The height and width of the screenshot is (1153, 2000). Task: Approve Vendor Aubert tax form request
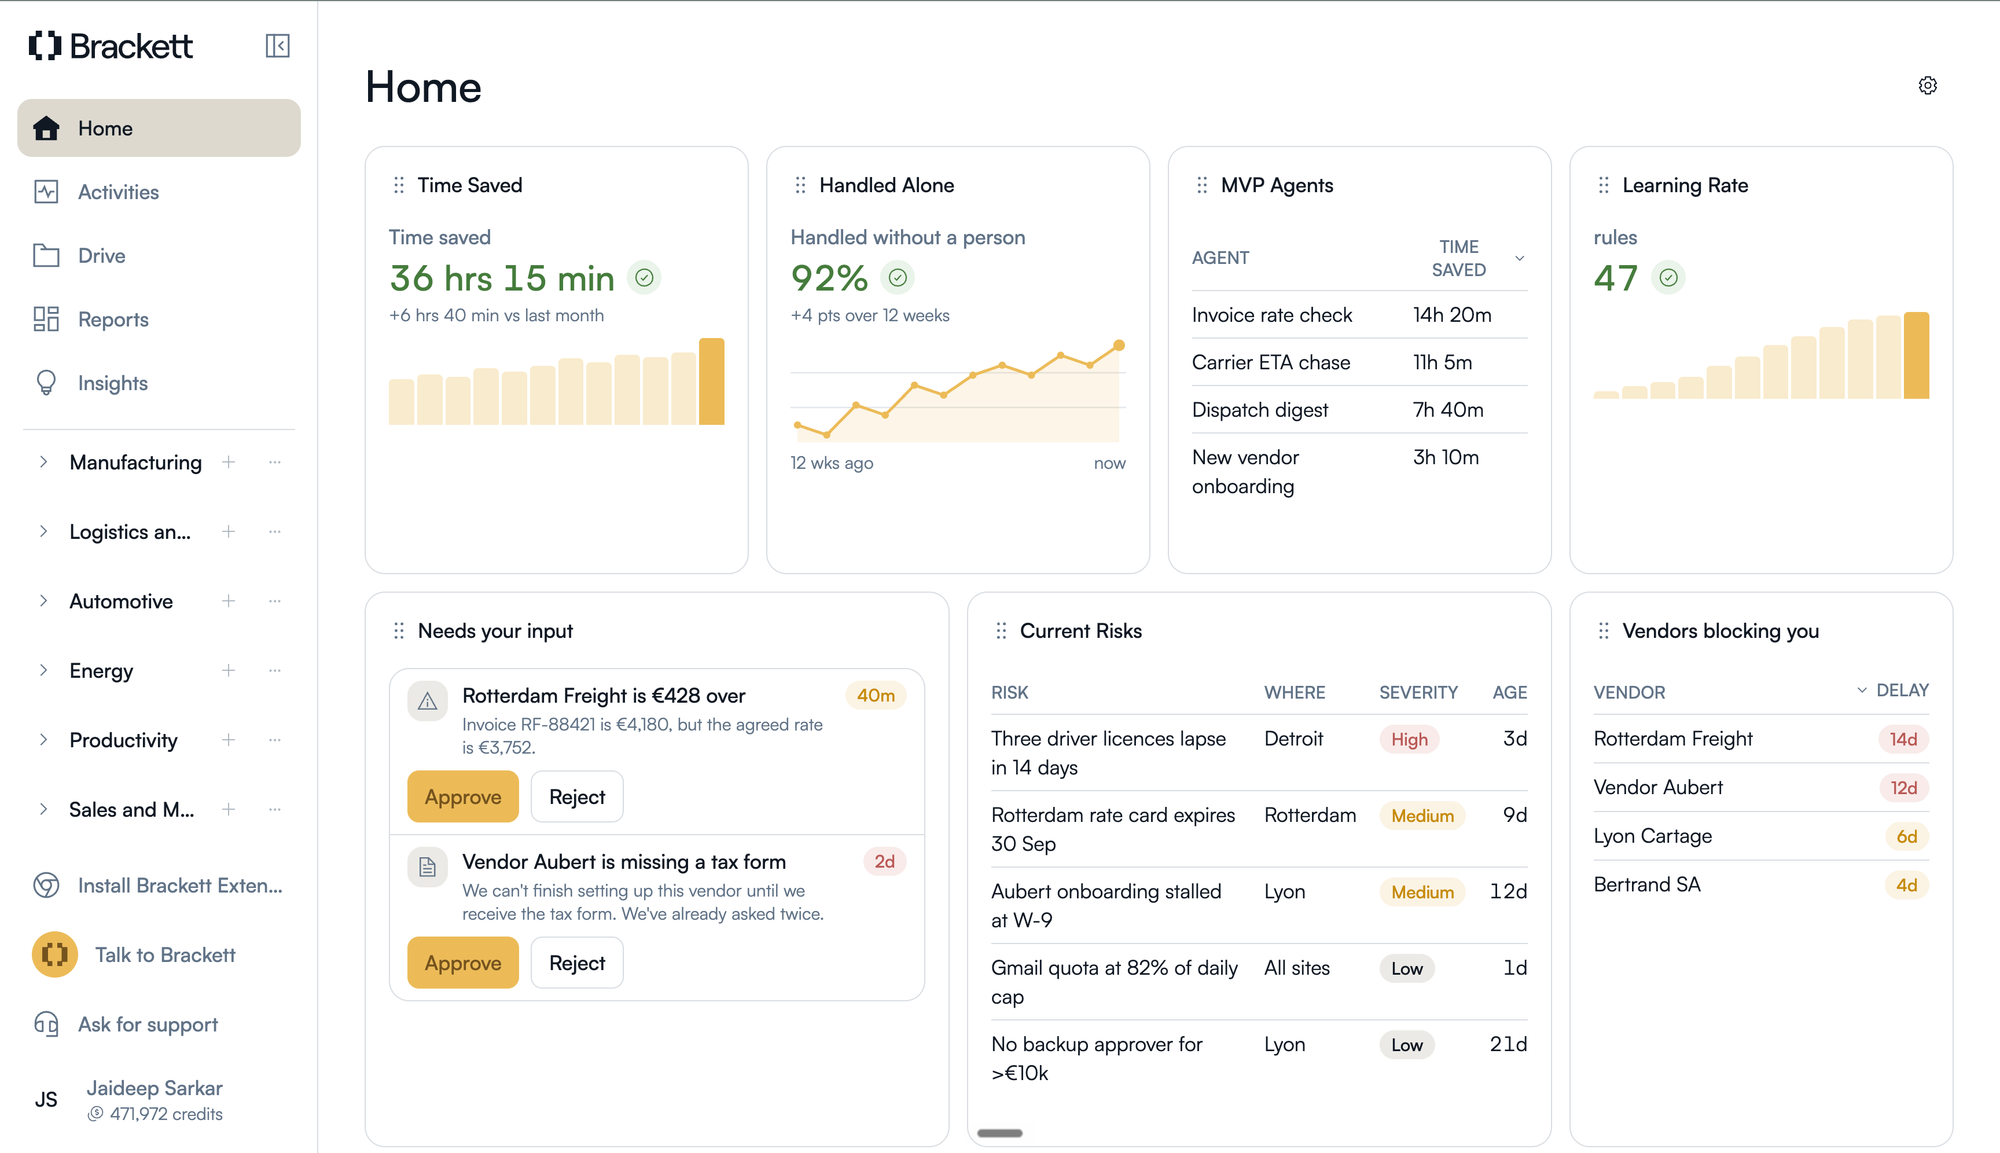(463, 963)
